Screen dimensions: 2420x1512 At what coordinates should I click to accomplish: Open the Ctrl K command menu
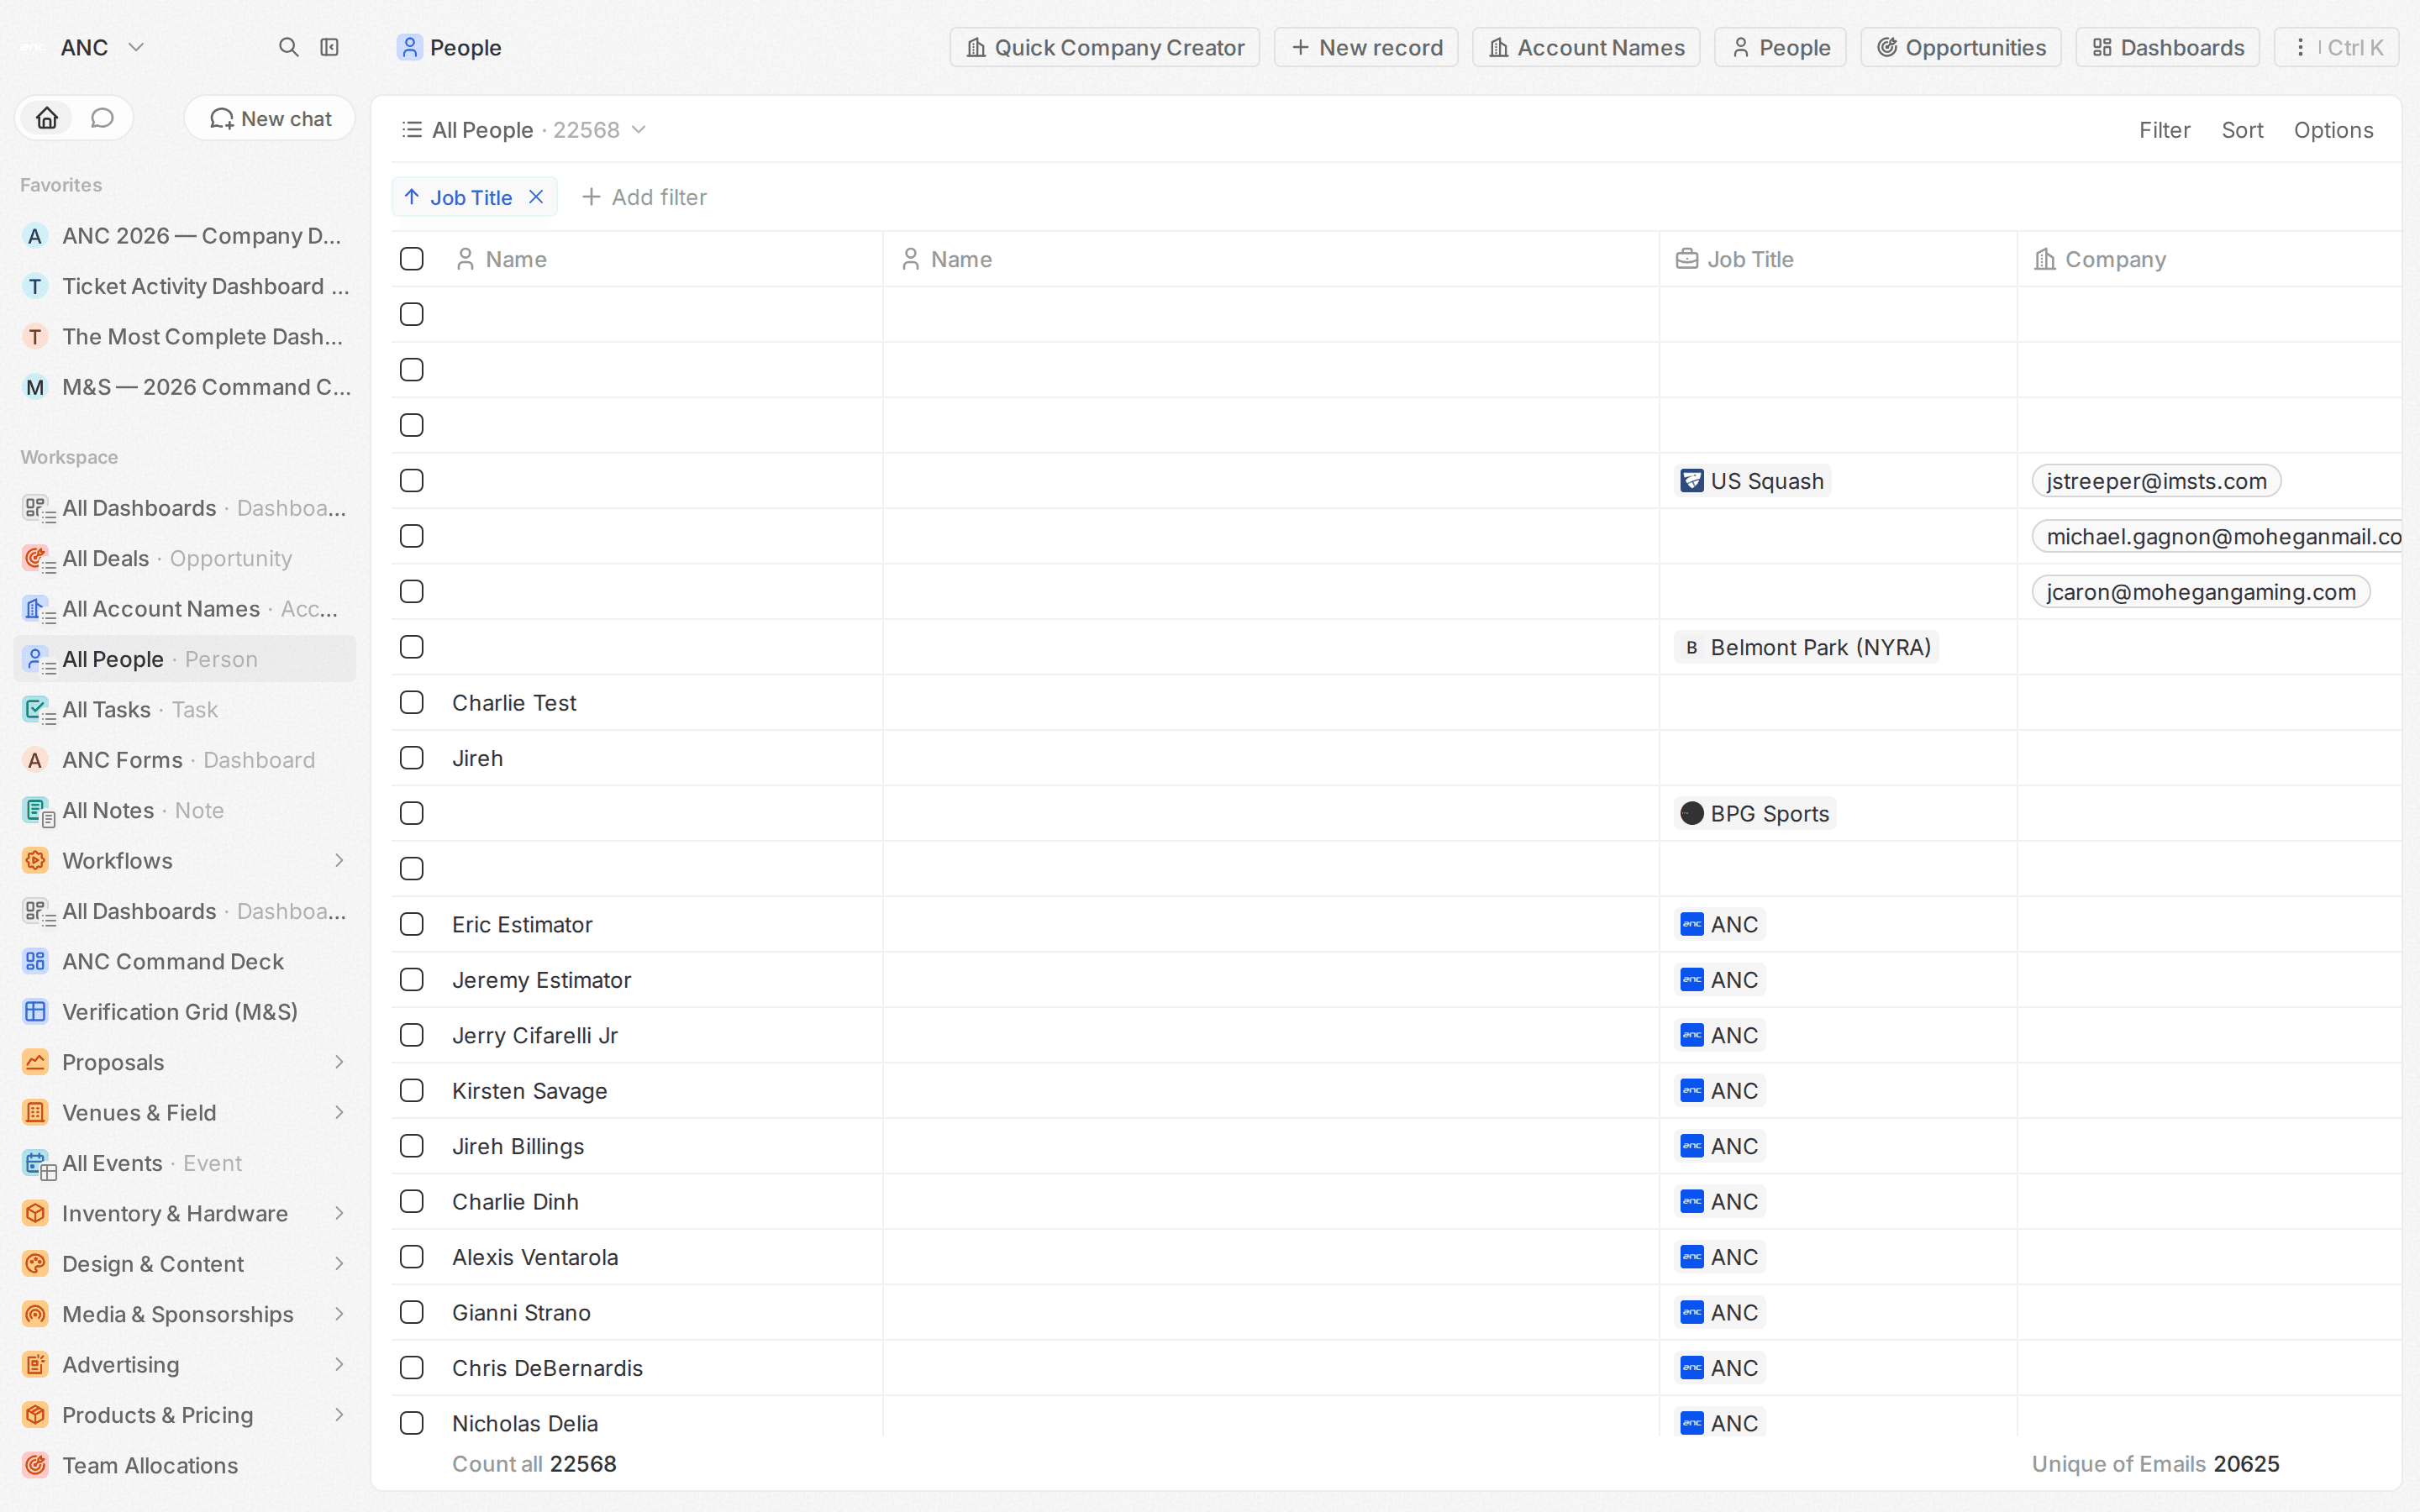2336,47
